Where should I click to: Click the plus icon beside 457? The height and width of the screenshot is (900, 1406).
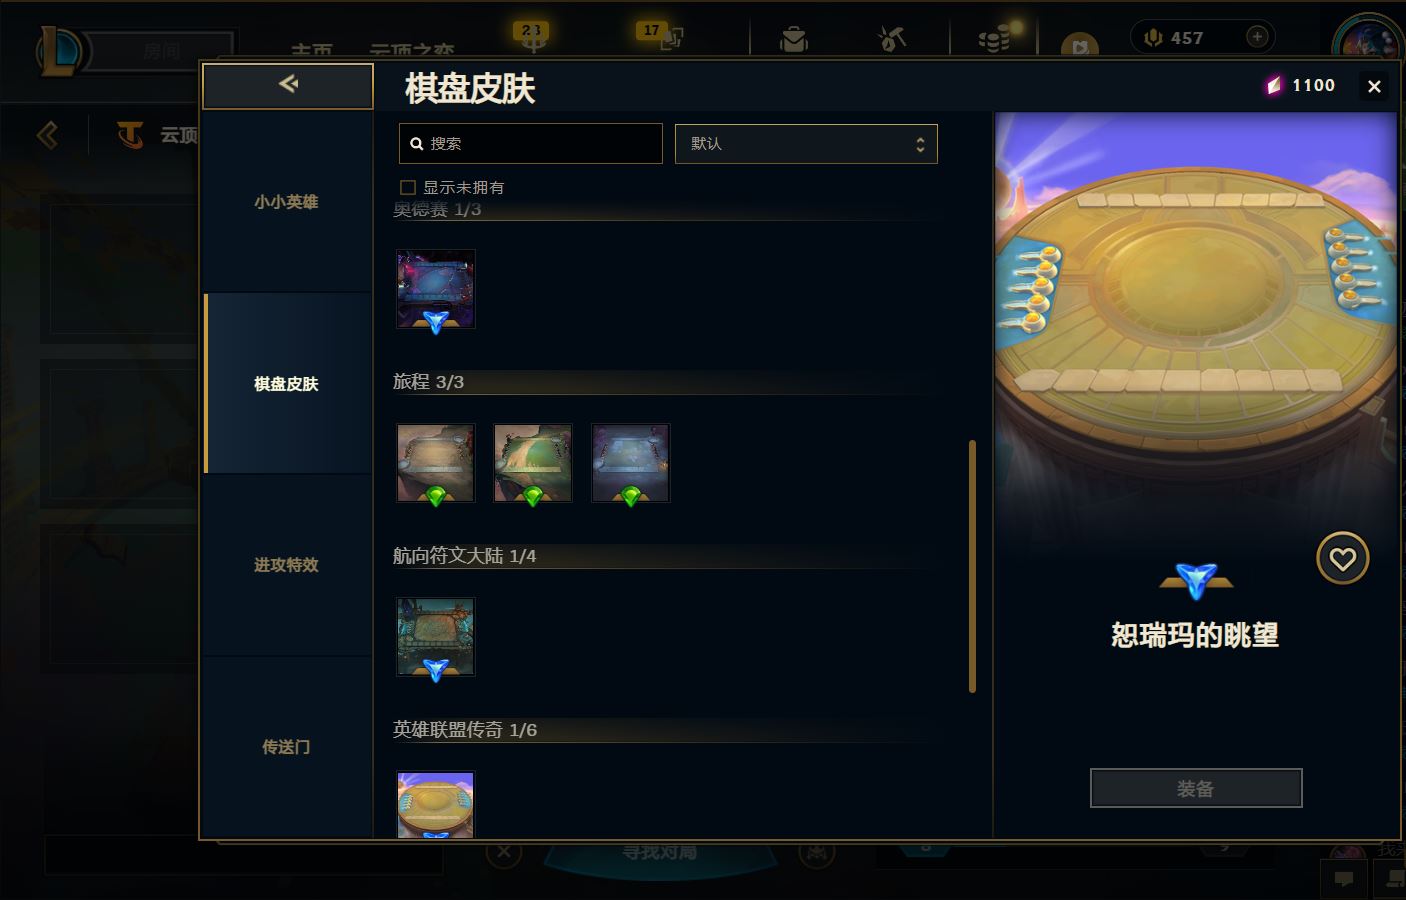click(x=1257, y=37)
